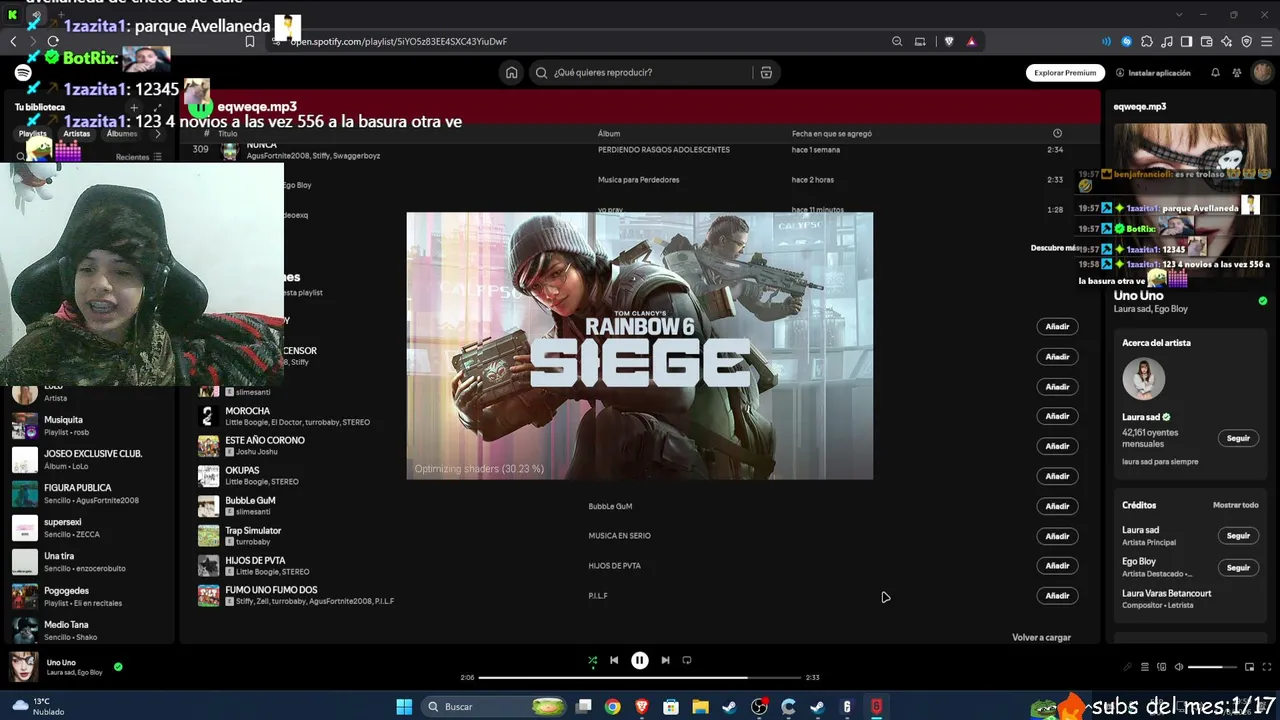
Task: Open OBS Studio from taskbar
Action: pyautogui.click(x=760, y=707)
